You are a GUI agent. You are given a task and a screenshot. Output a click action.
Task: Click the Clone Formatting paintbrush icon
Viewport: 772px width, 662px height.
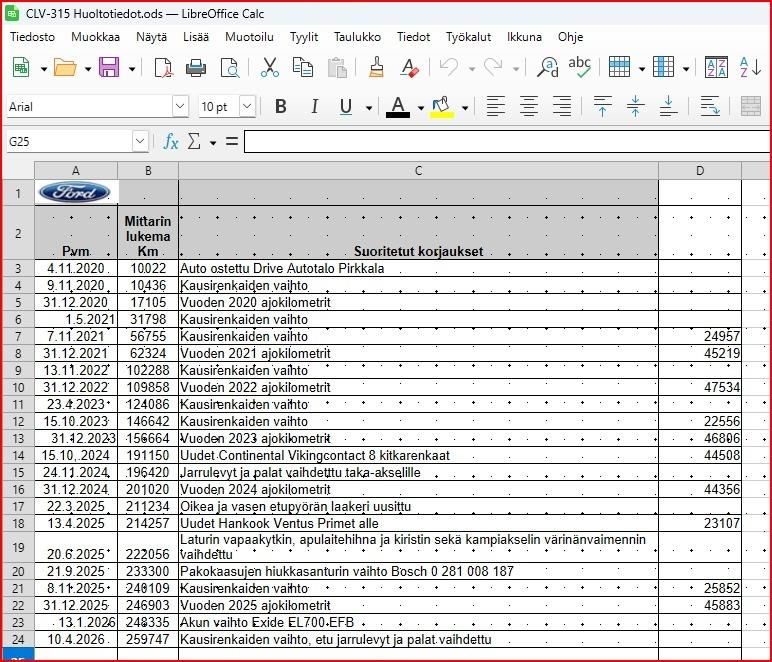(x=376, y=67)
